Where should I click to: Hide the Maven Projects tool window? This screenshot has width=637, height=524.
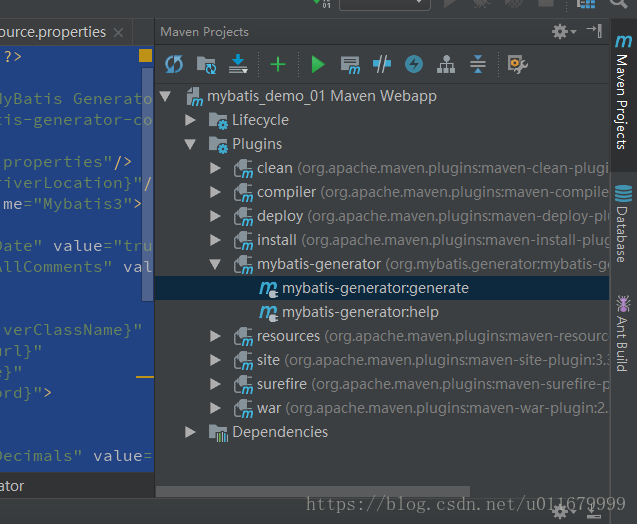coord(594,31)
